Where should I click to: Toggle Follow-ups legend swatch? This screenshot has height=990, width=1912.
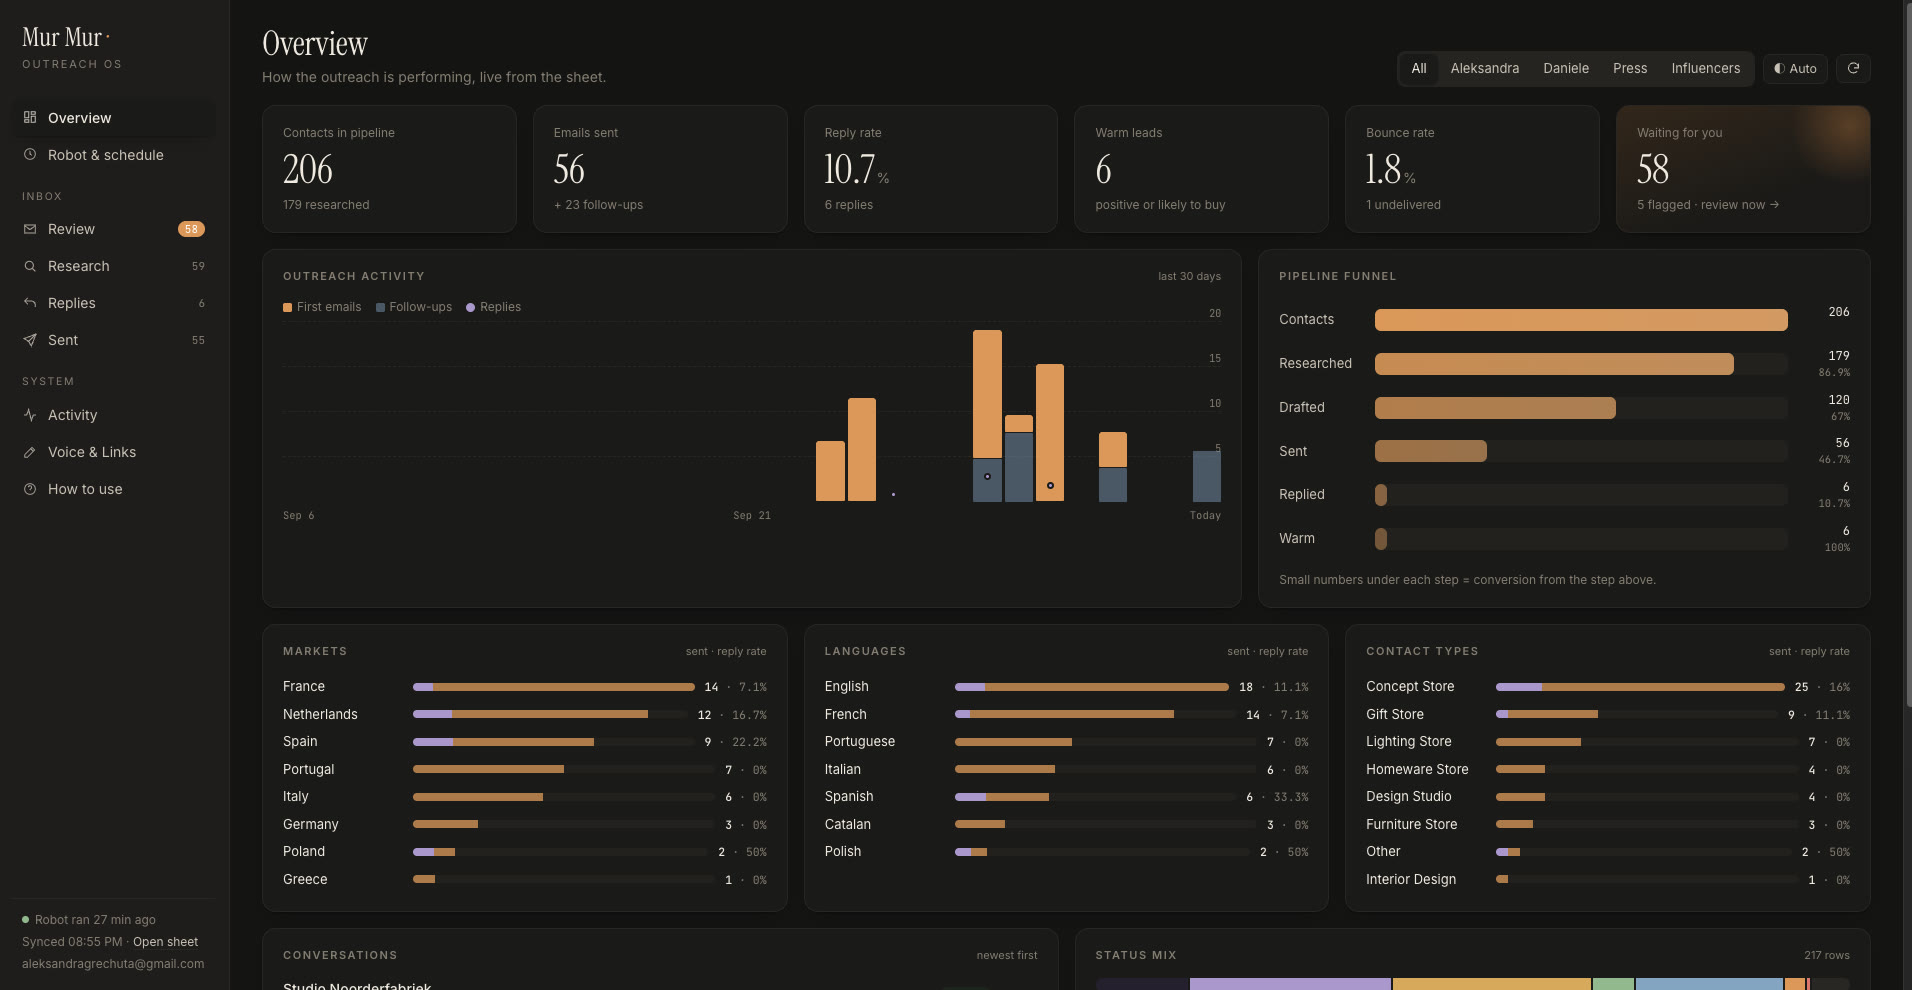(x=380, y=307)
